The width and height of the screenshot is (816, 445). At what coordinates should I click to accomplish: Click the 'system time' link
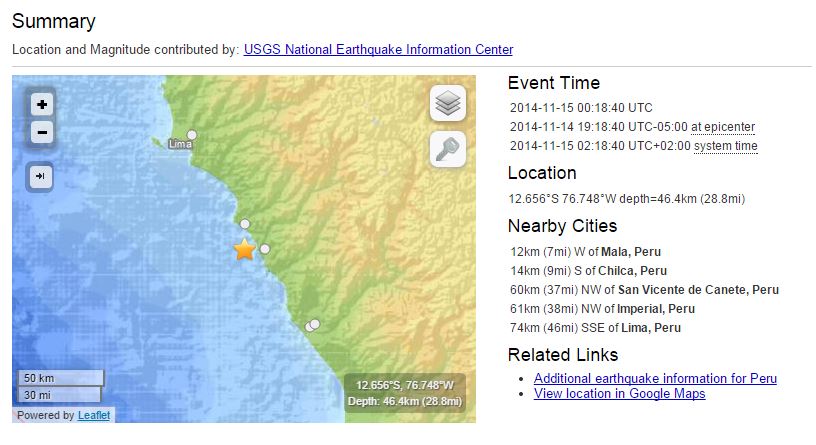click(x=725, y=146)
